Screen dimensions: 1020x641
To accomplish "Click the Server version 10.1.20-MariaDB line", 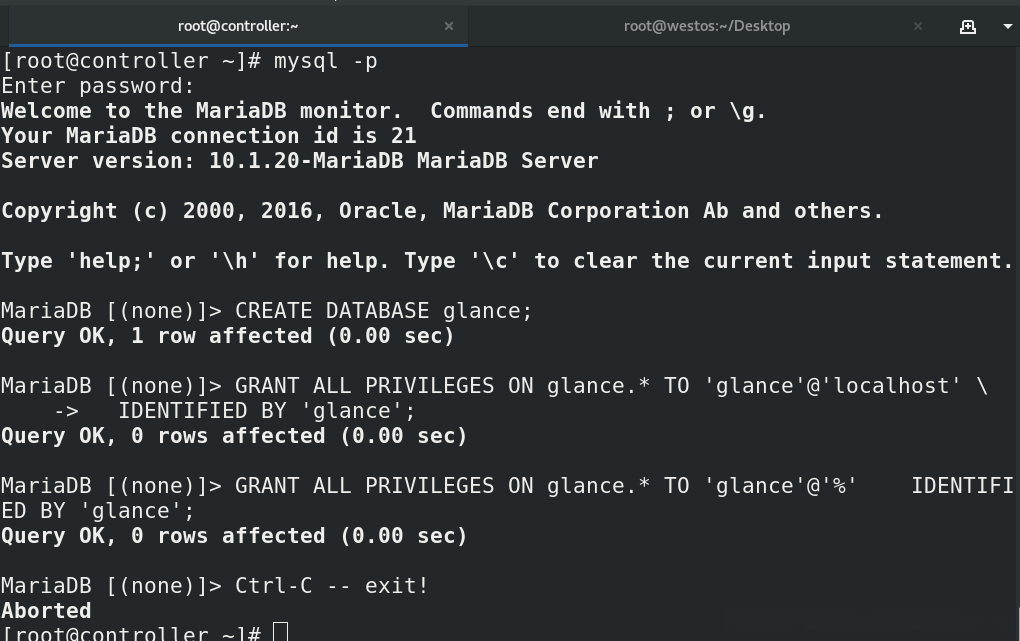I will [x=299, y=161].
